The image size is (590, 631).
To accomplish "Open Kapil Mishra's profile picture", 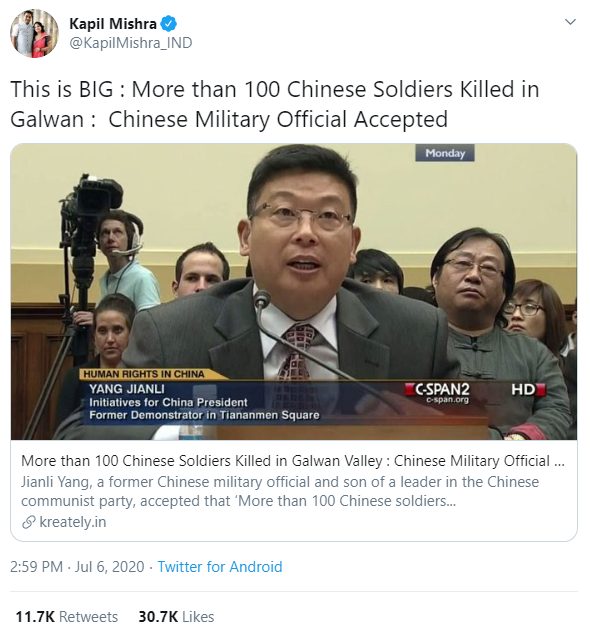I will [x=34, y=33].
